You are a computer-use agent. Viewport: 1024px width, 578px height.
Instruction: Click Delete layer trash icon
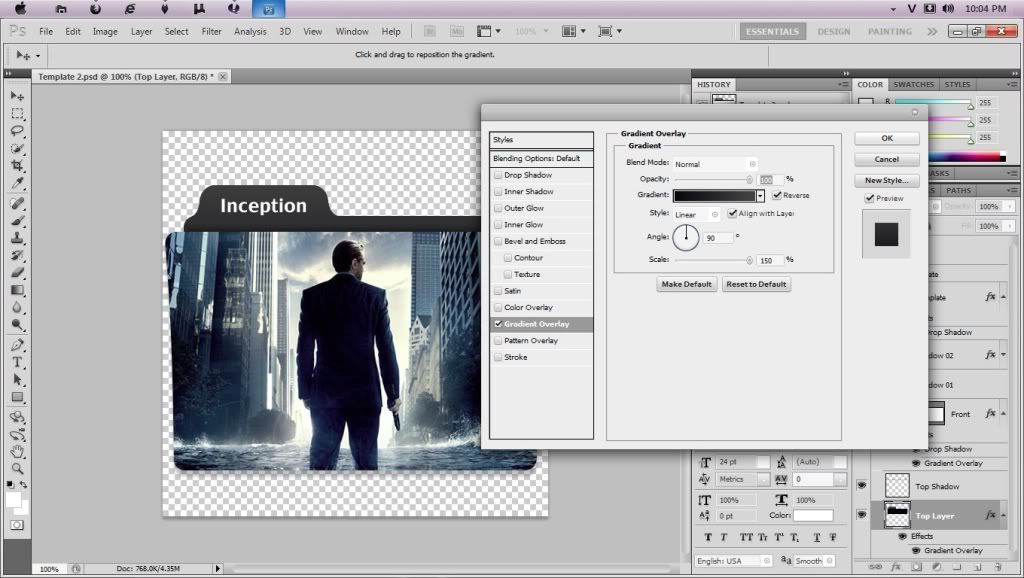tap(998, 567)
